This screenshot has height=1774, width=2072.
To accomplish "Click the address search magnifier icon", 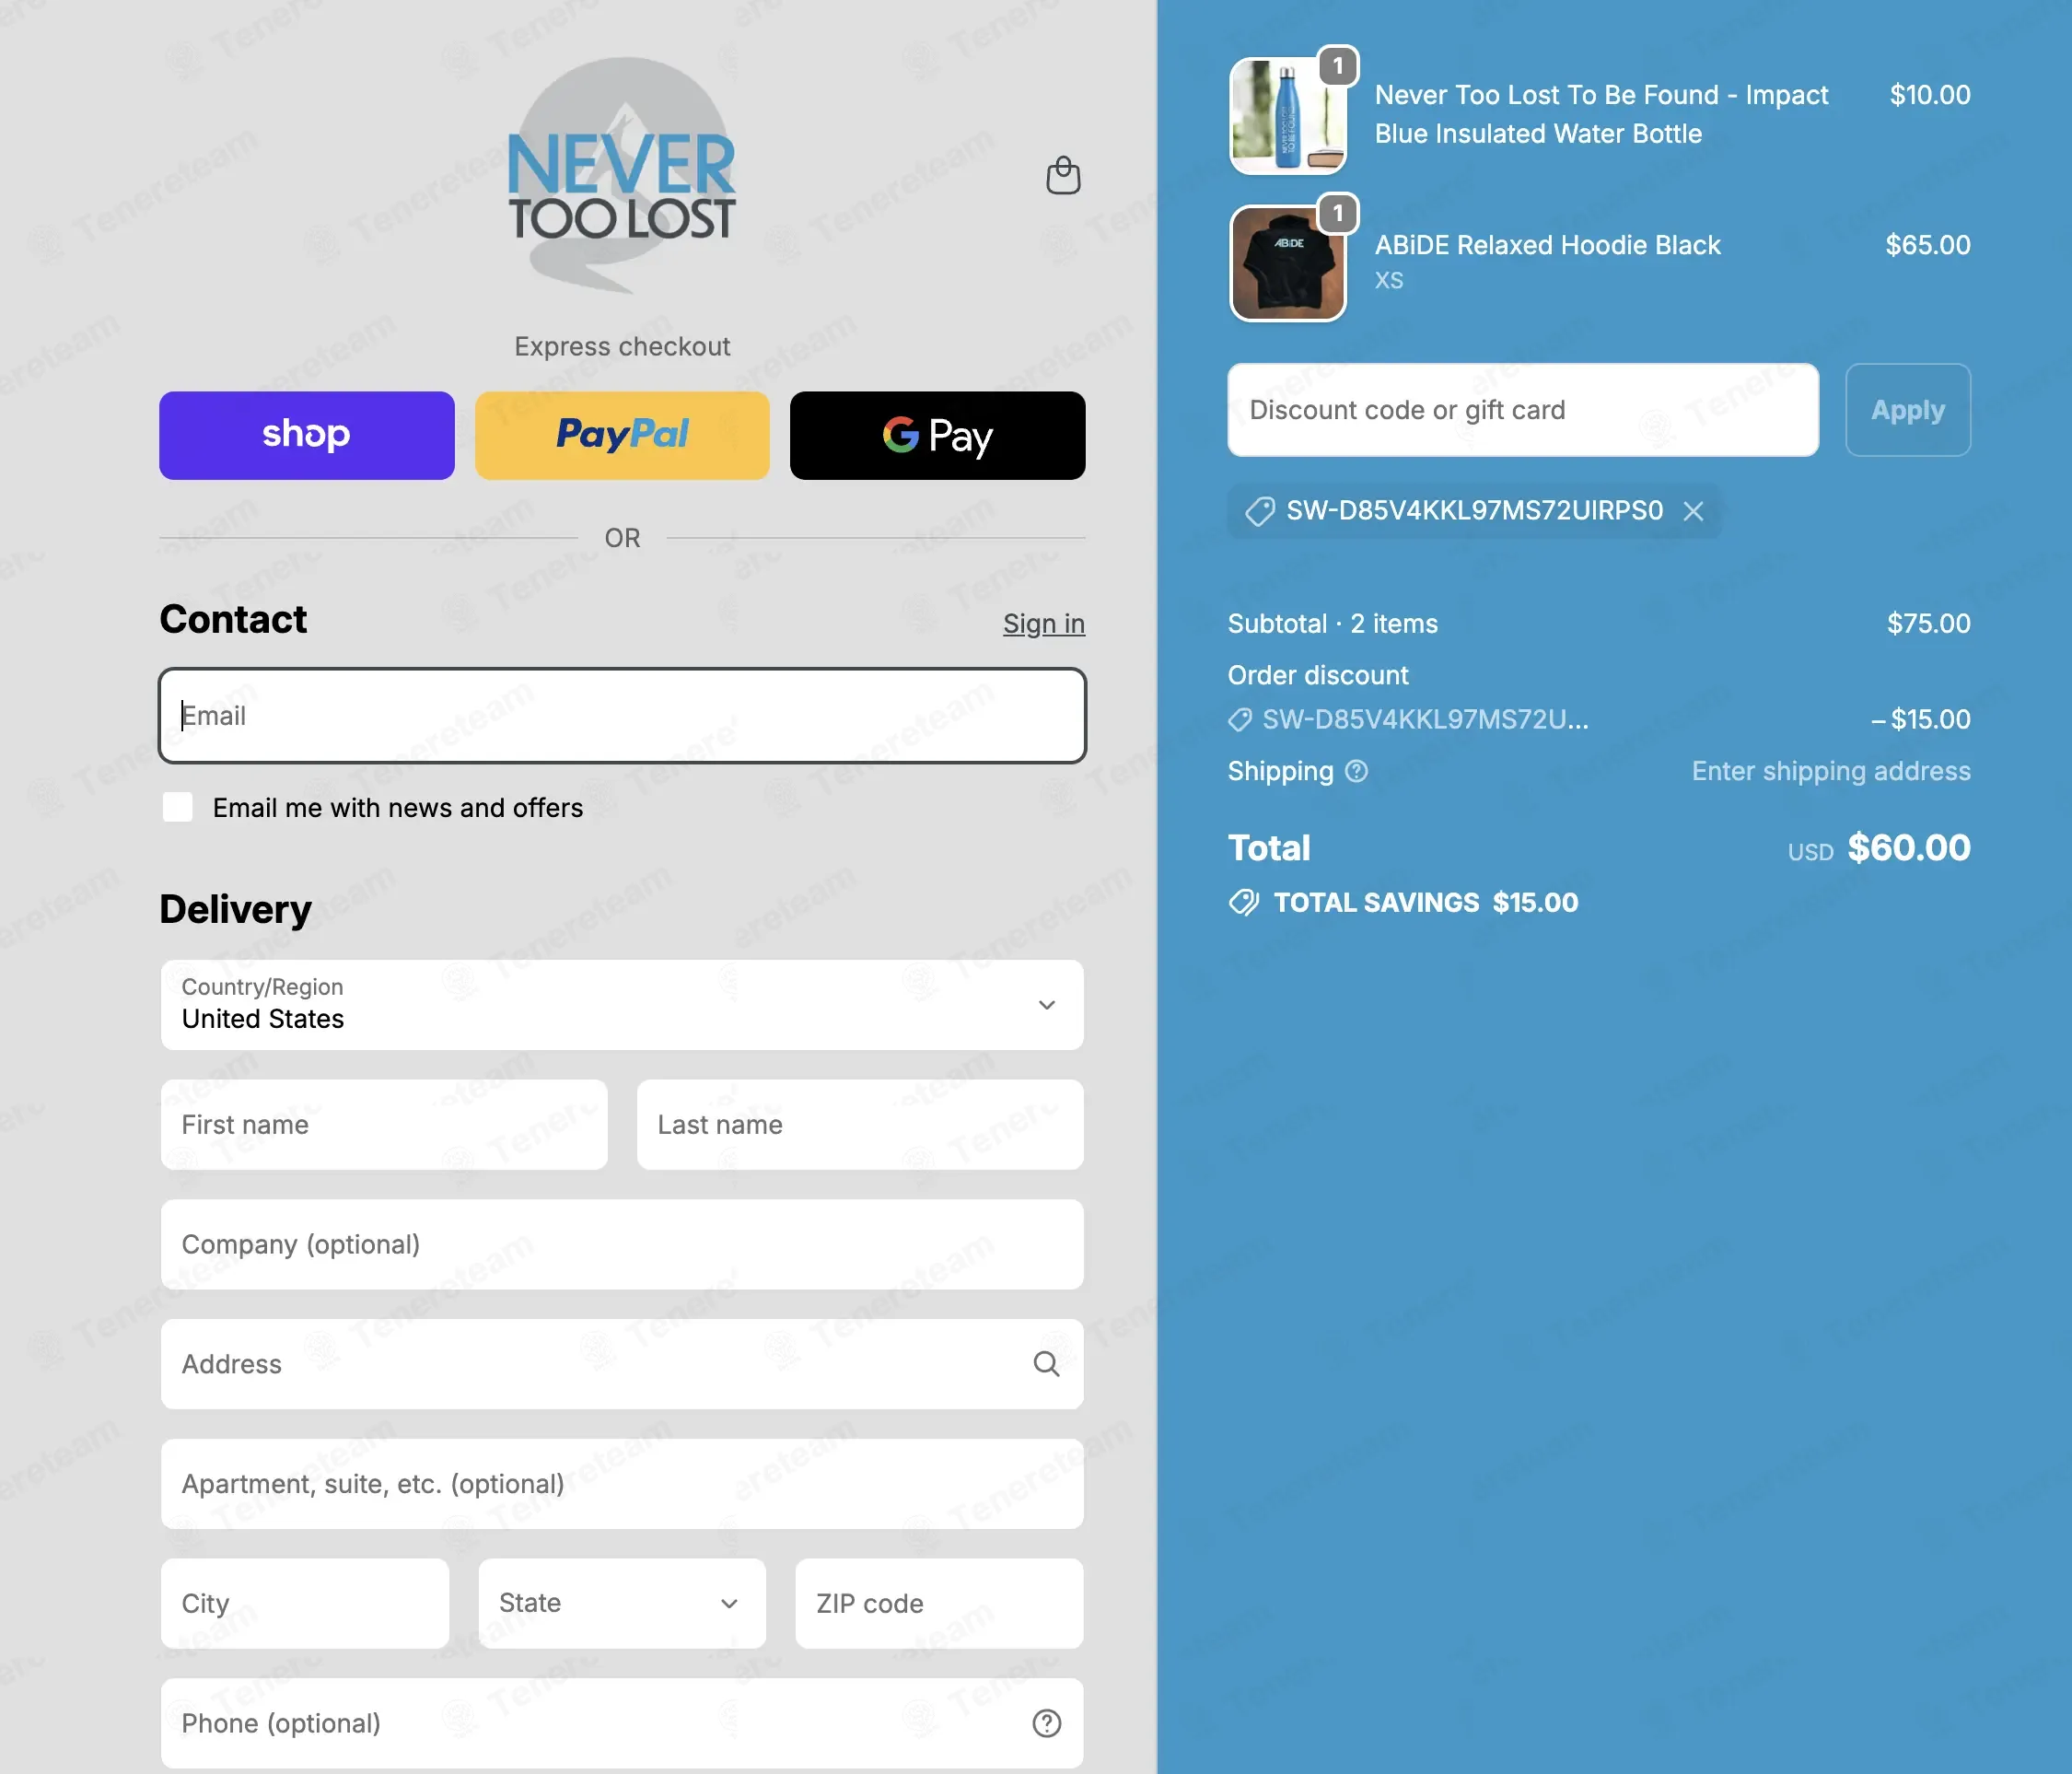I will pyautogui.click(x=1046, y=1364).
